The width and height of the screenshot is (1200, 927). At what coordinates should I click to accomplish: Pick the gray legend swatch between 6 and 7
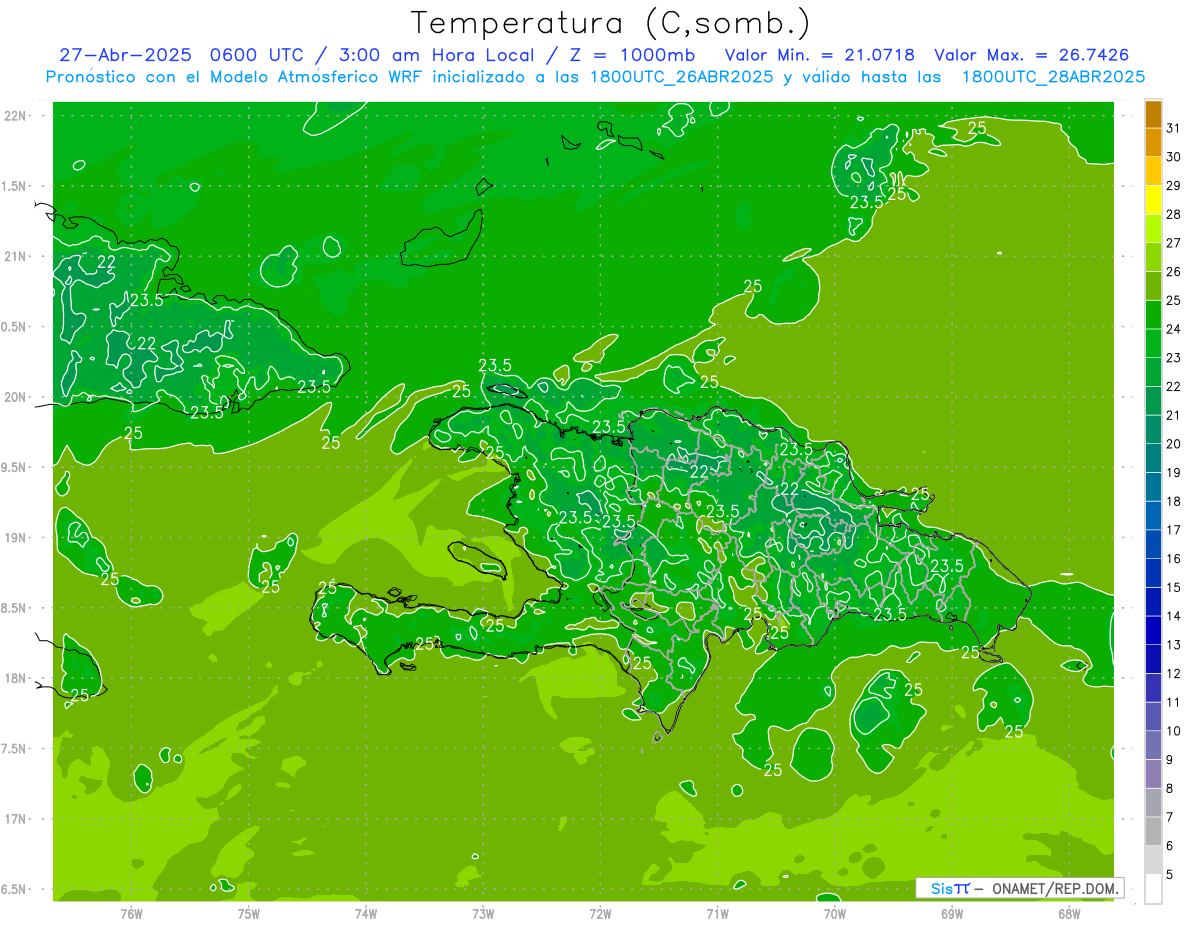click(x=1153, y=832)
